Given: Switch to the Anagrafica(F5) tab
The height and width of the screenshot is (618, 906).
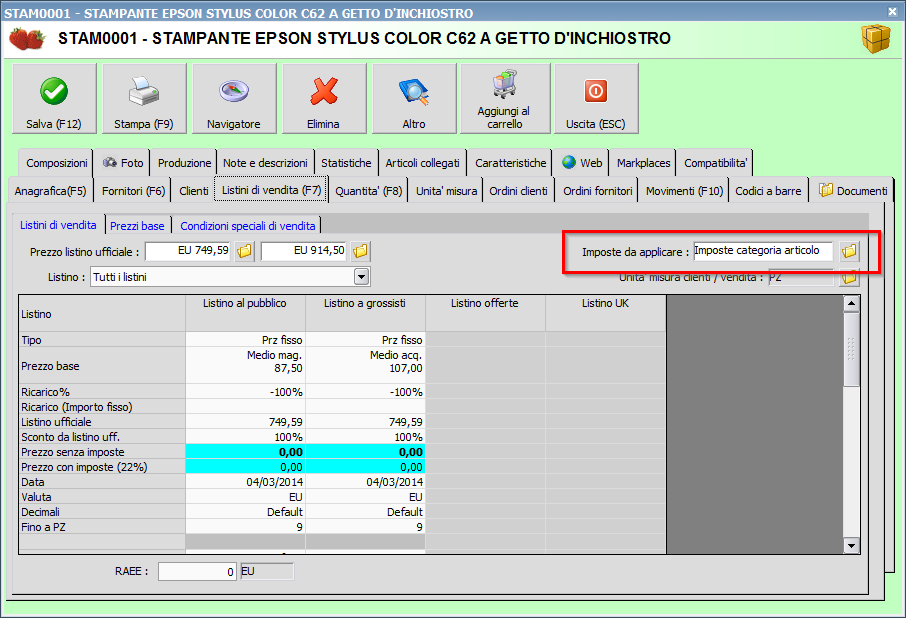Looking at the screenshot, I should (50, 191).
